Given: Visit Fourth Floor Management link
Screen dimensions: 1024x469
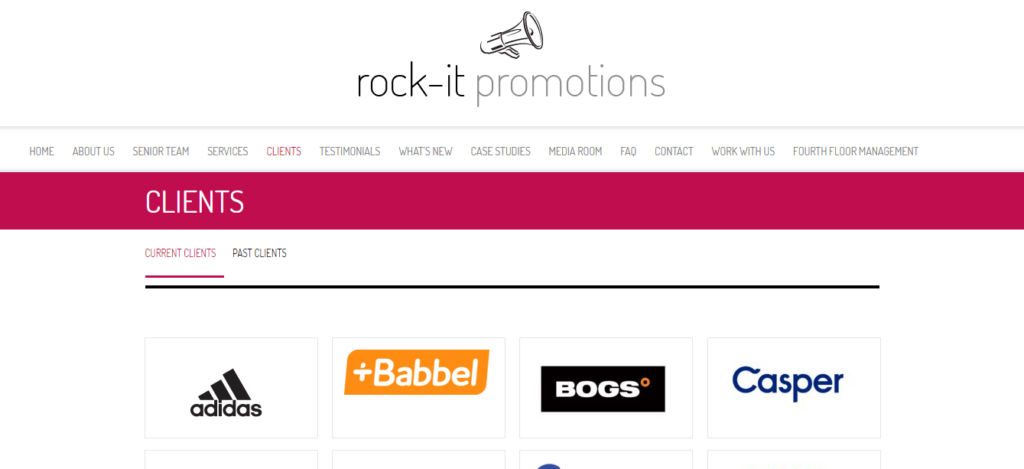Looking at the screenshot, I should pyautogui.click(x=856, y=152).
